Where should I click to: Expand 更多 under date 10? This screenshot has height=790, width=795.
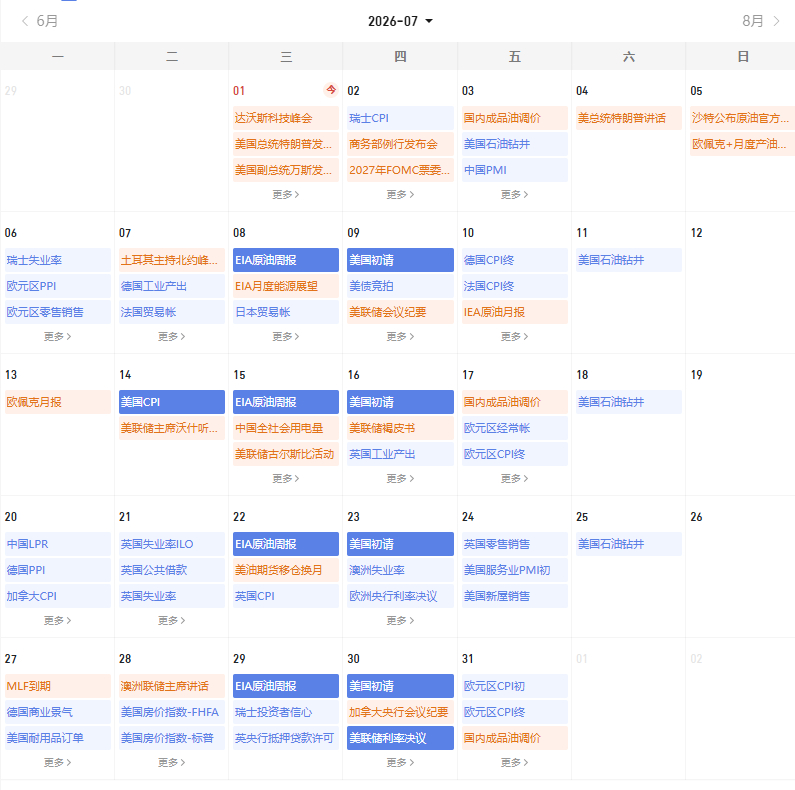click(514, 336)
